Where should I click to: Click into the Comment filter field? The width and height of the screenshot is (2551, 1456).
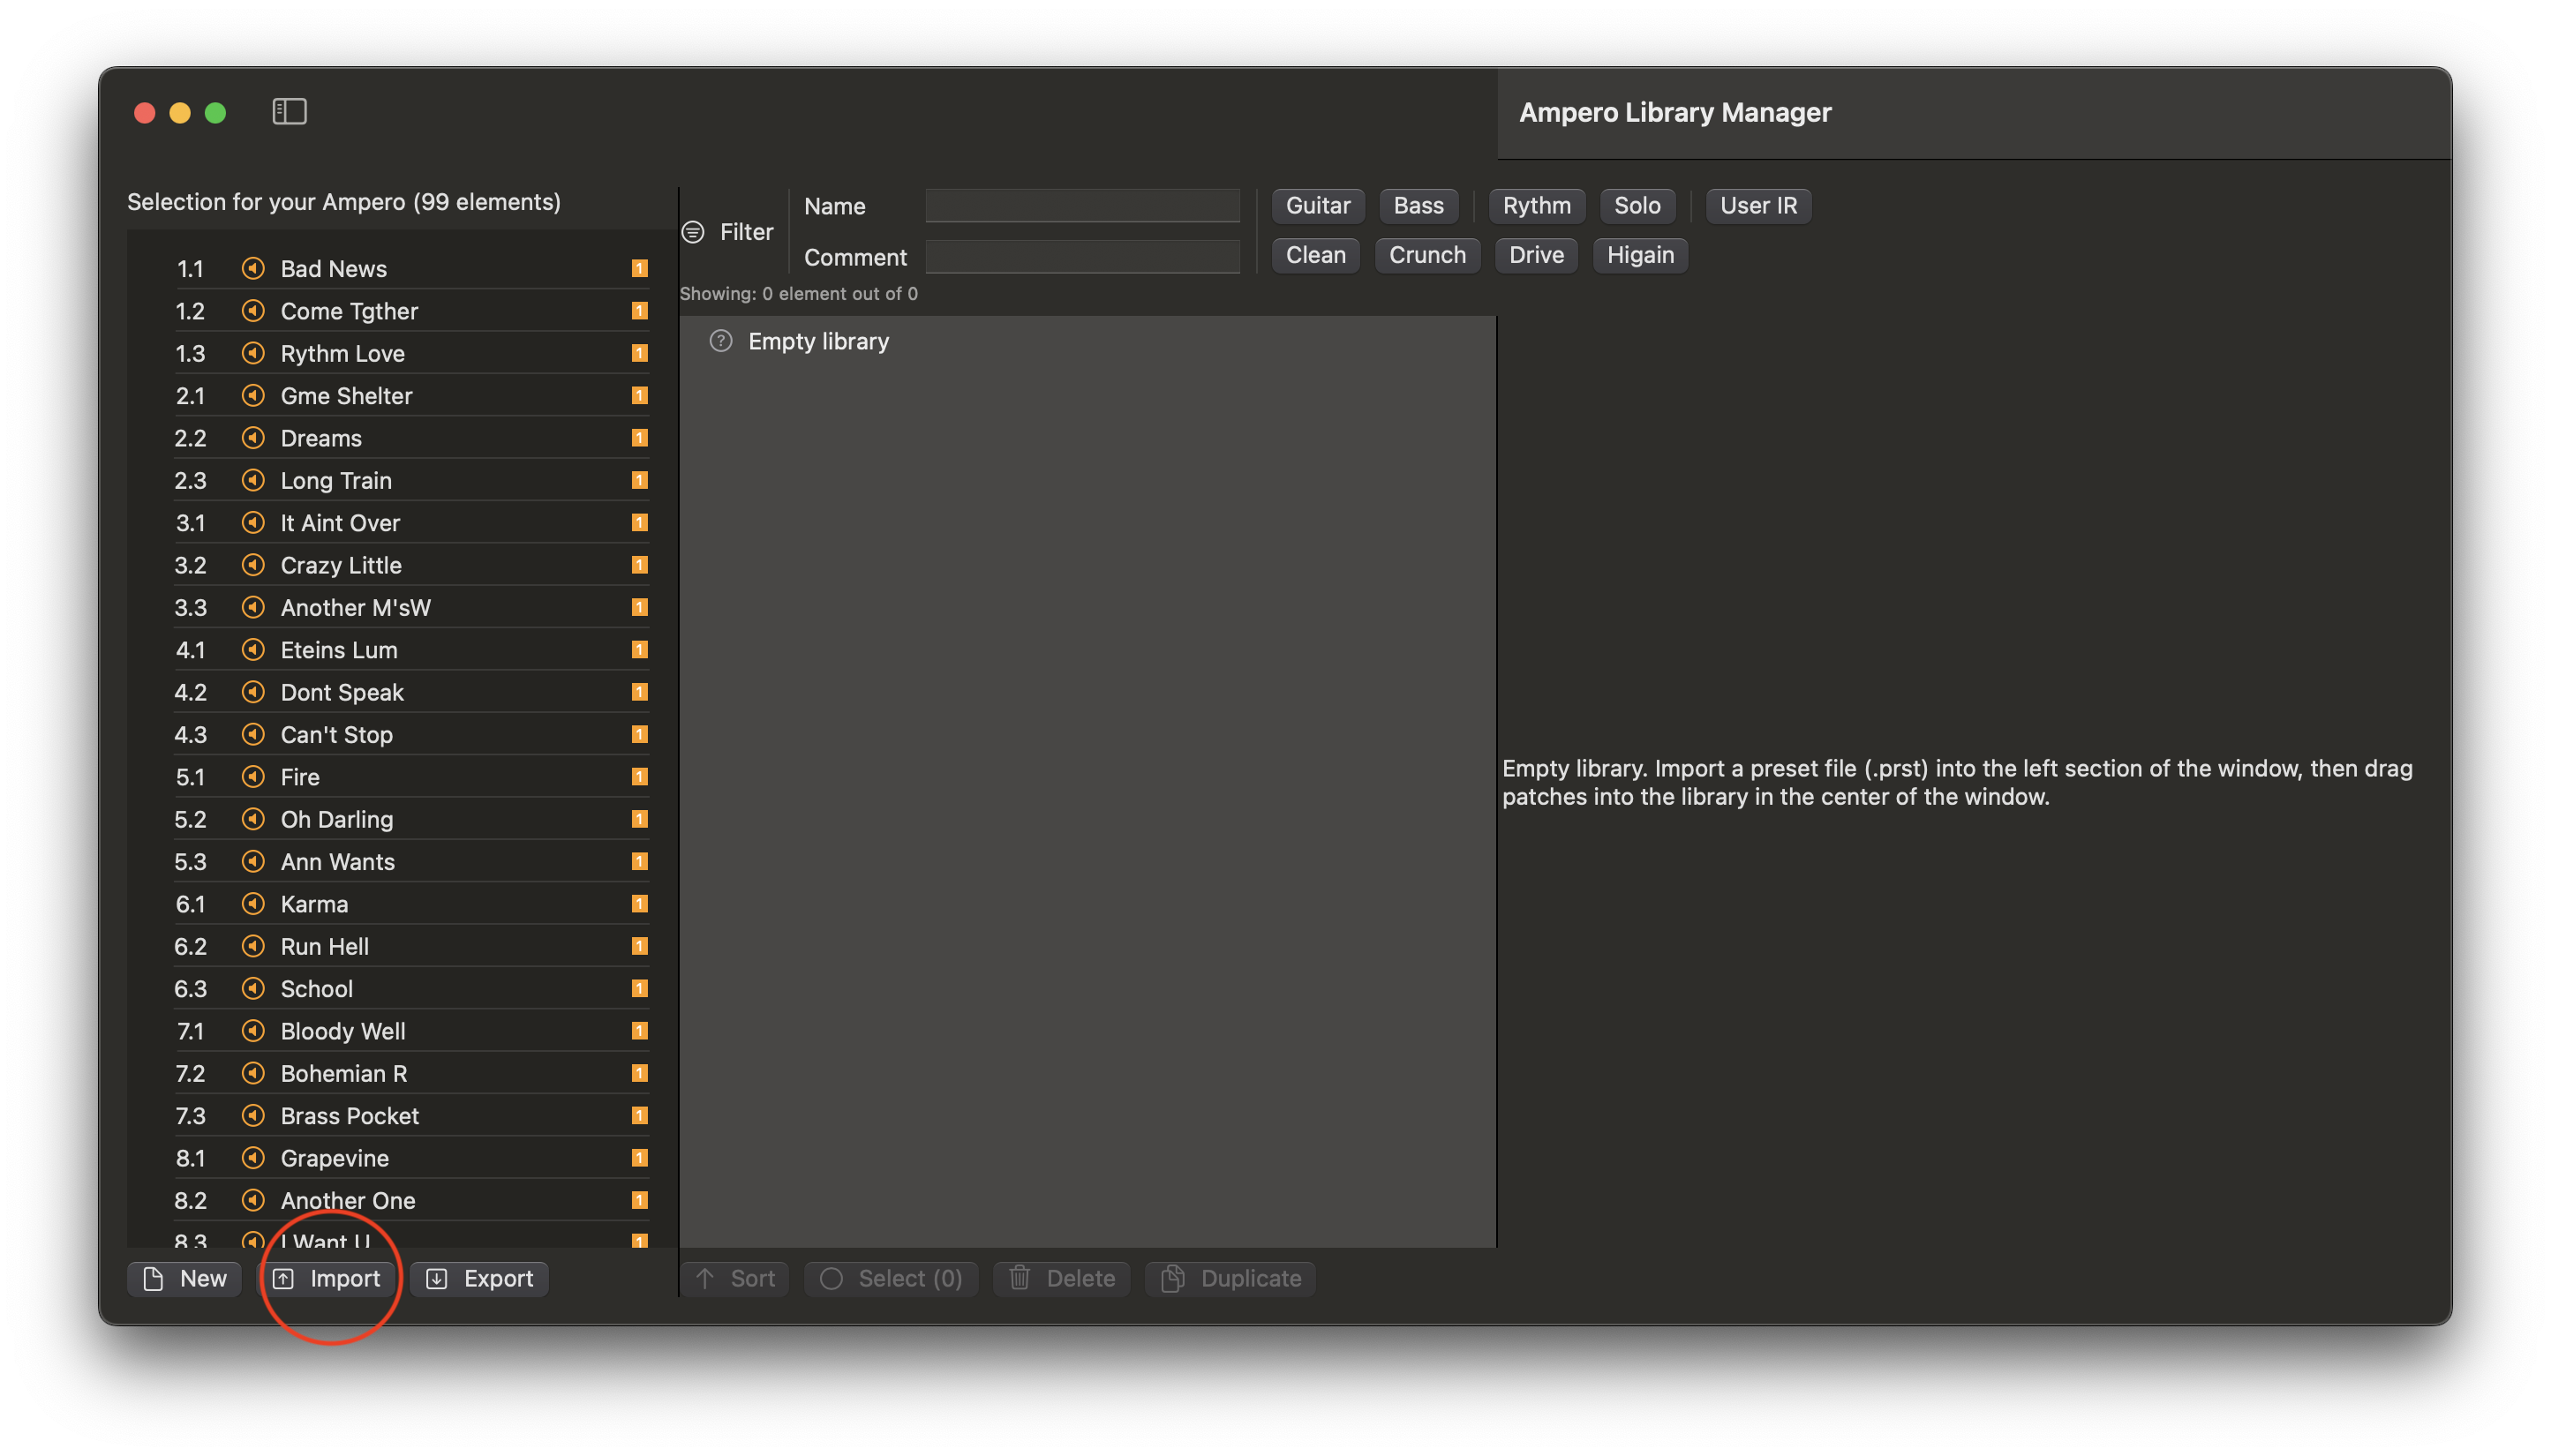(1081, 257)
